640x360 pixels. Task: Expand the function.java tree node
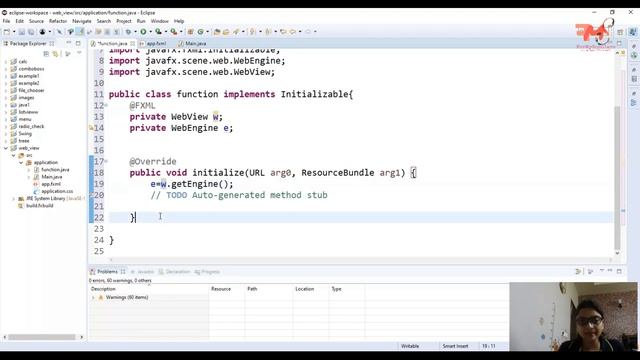point(29,170)
